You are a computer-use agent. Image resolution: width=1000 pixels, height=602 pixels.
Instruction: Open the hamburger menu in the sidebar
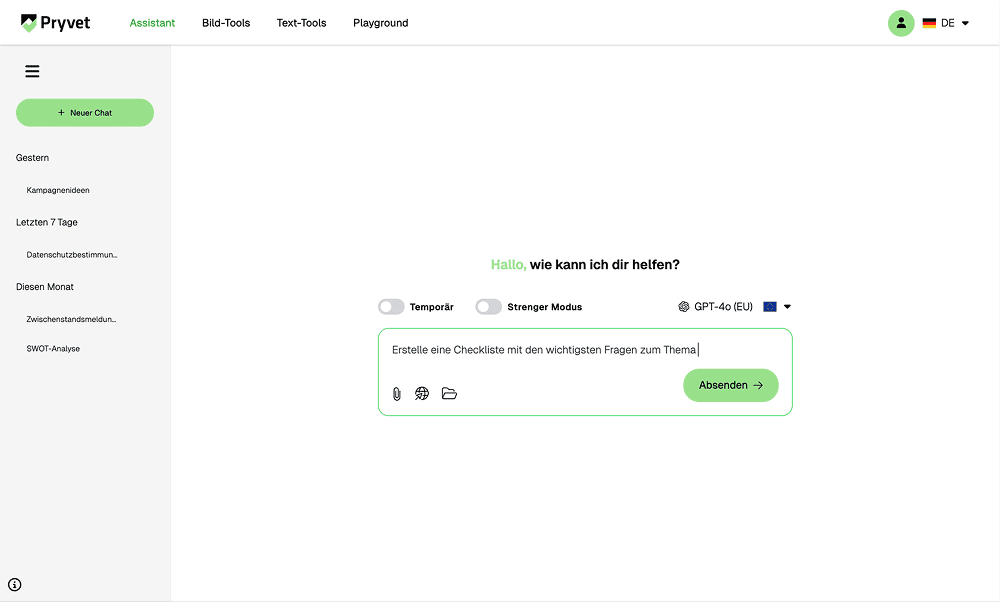pos(32,70)
